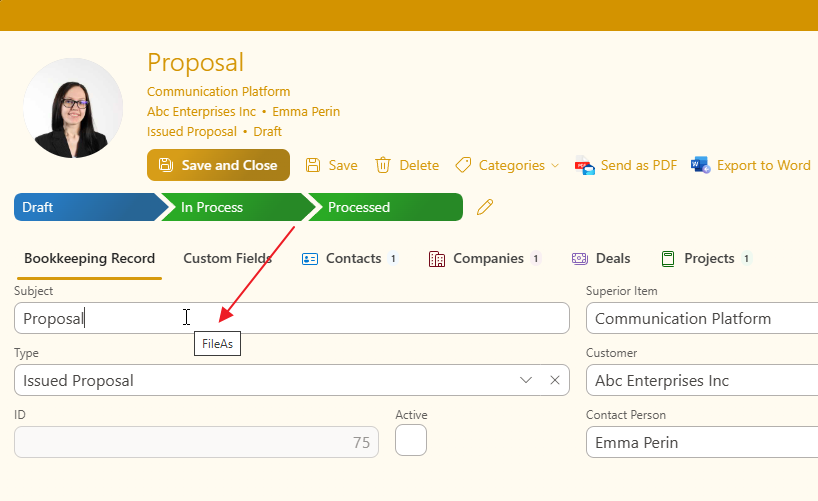This screenshot has width=818, height=501.
Task: Click the Save floppy disk icon
Action: (313, 165)
